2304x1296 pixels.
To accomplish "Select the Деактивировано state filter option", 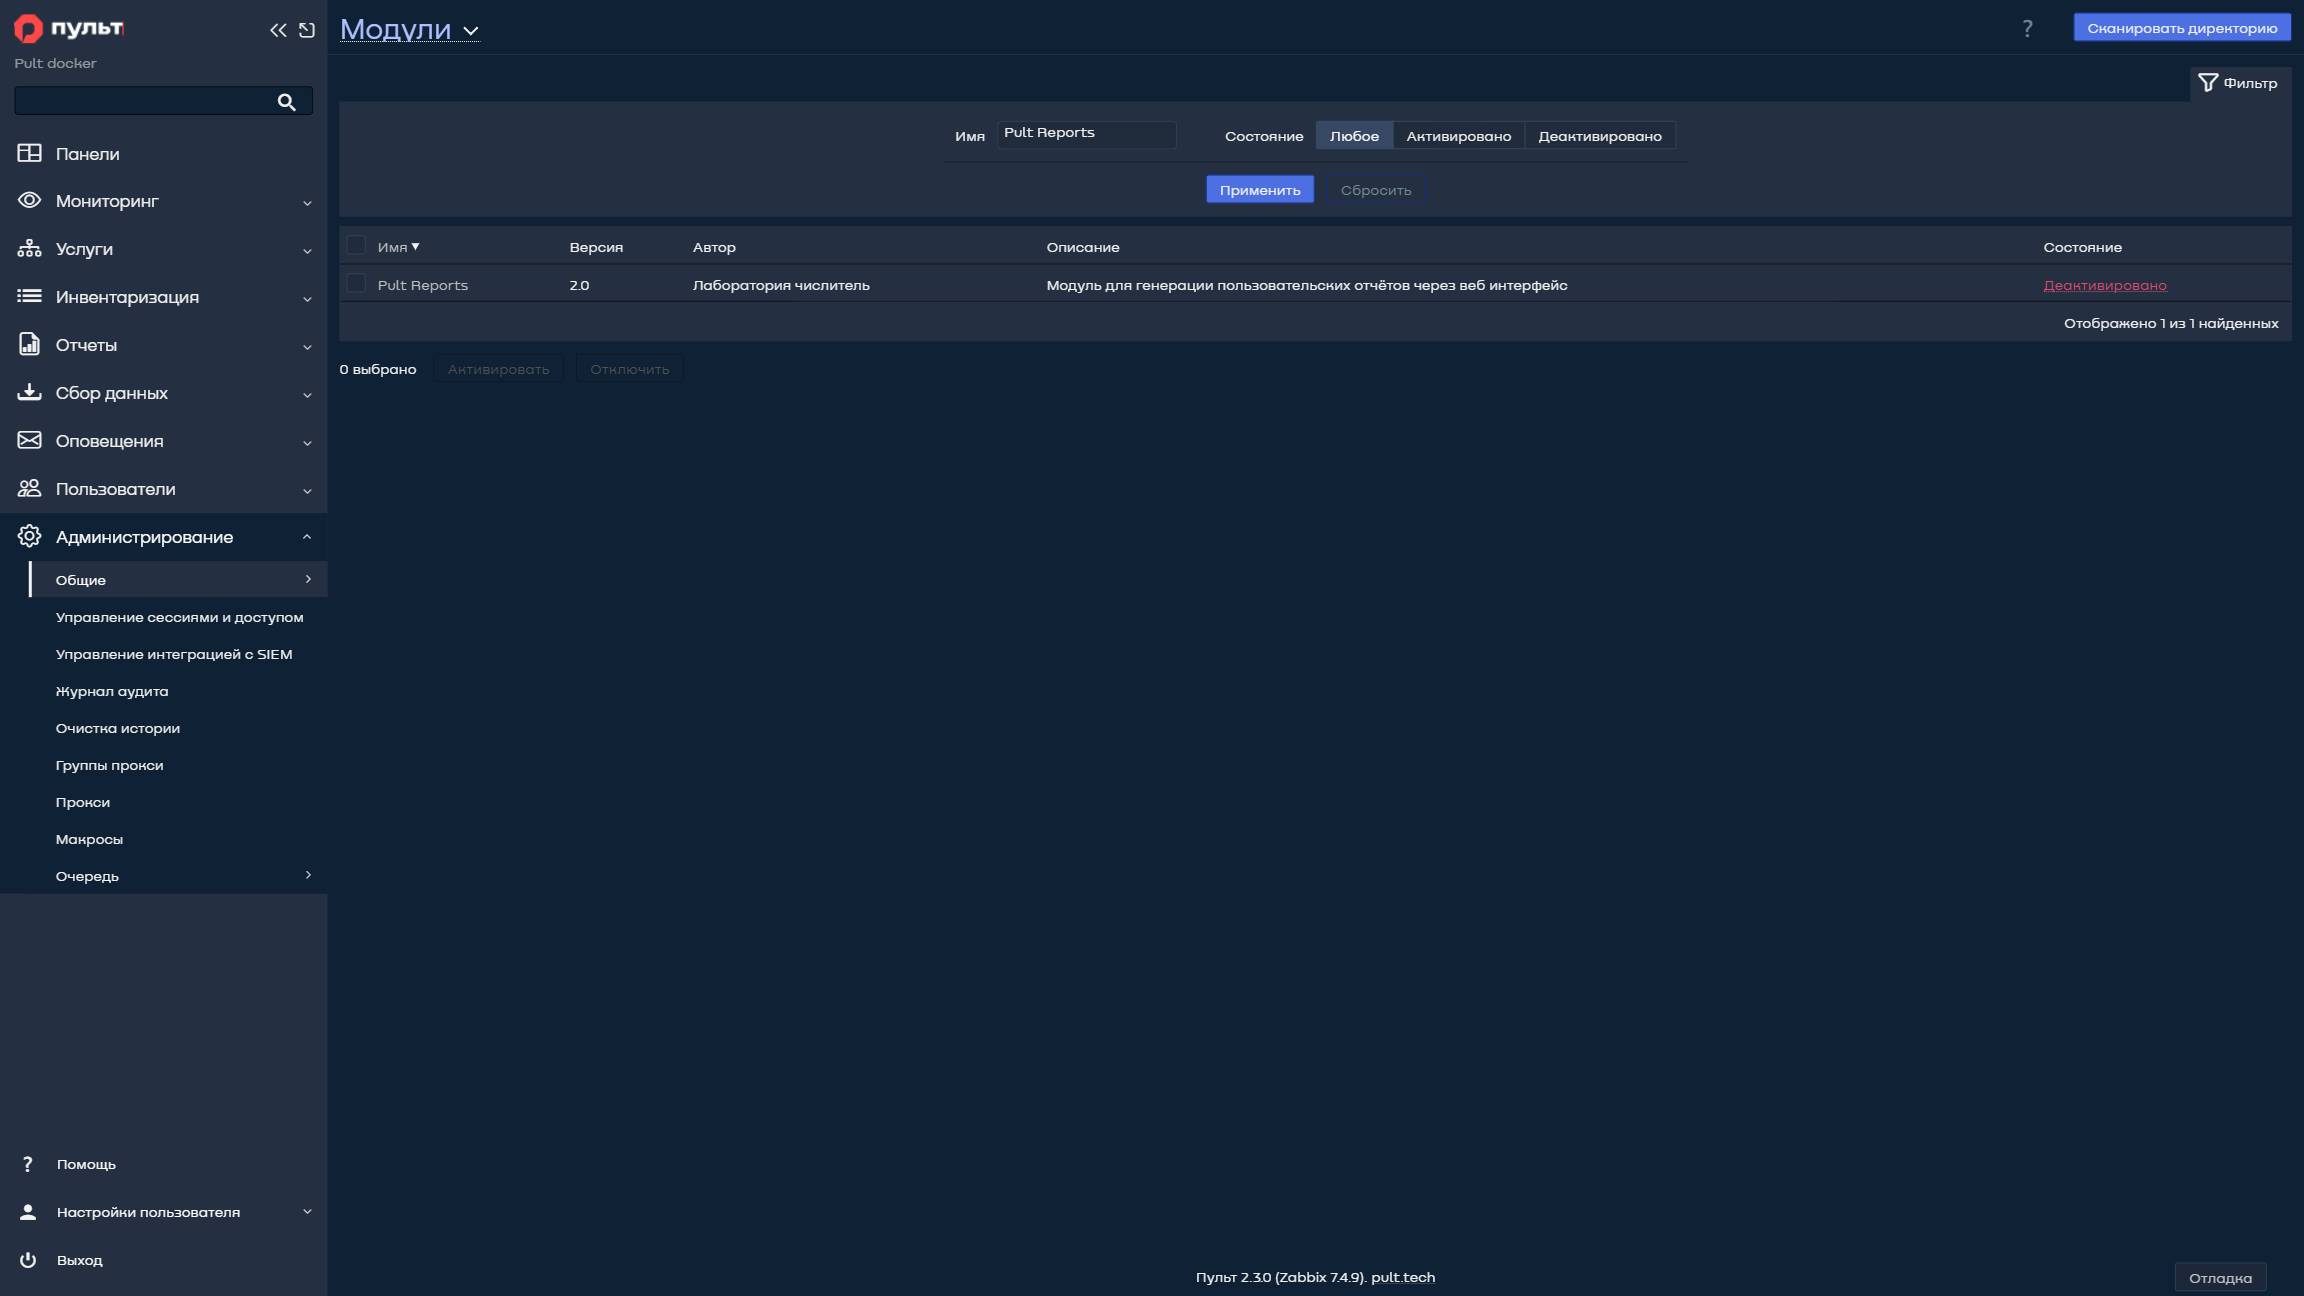I will (x=1600, y=136).
